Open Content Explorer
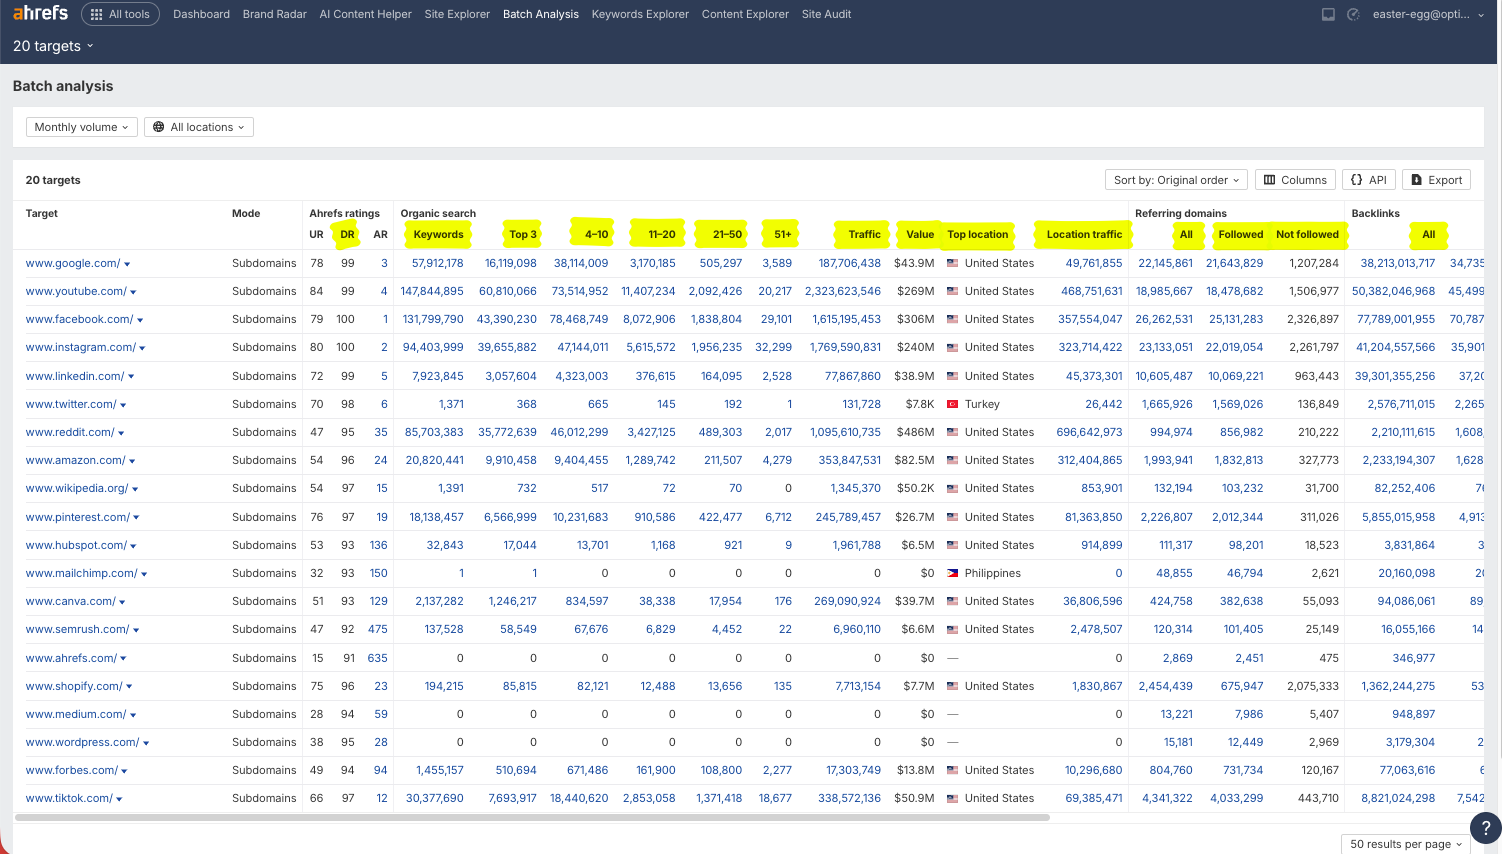 (745, 14)
